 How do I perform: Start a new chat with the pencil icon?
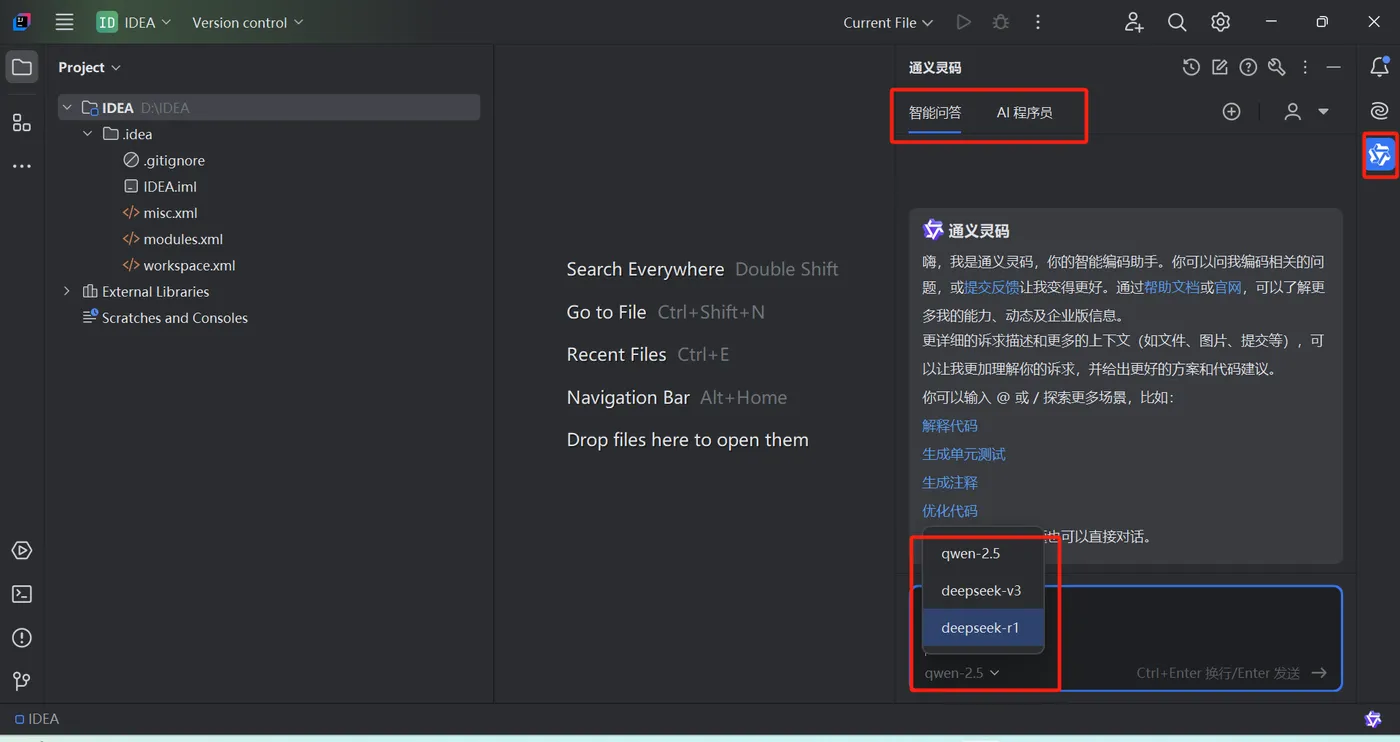coord(1220,67)
